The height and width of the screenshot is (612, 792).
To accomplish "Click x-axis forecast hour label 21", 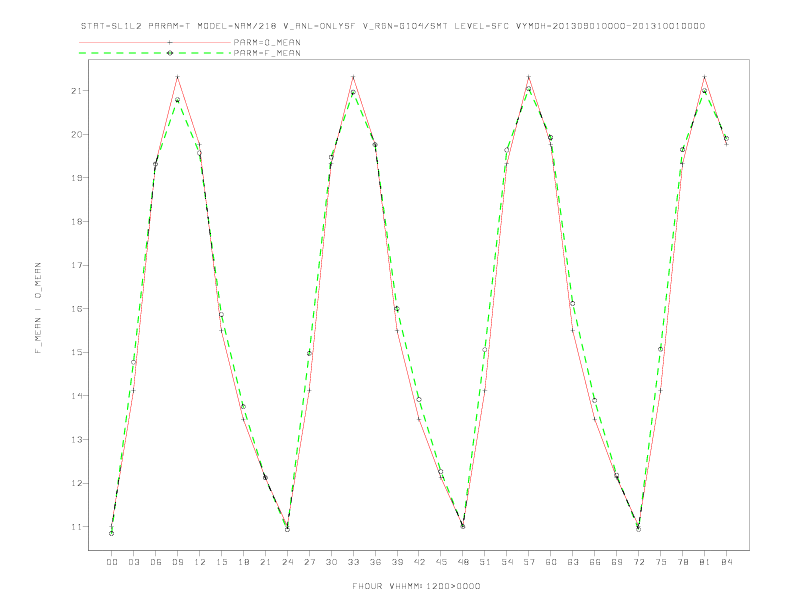I will [x=265, y=562].
